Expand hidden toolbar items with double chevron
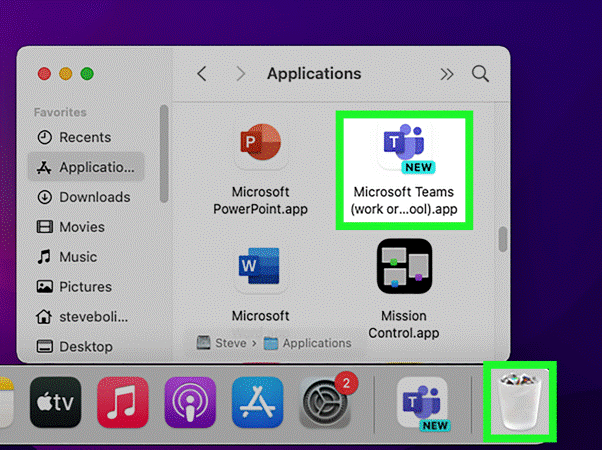This screenshot has width=602, height=450. (447, 74)
